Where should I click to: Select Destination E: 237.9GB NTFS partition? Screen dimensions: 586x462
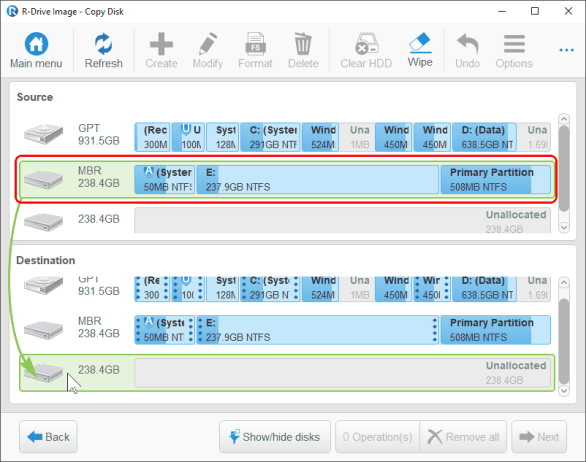[318, 330]
